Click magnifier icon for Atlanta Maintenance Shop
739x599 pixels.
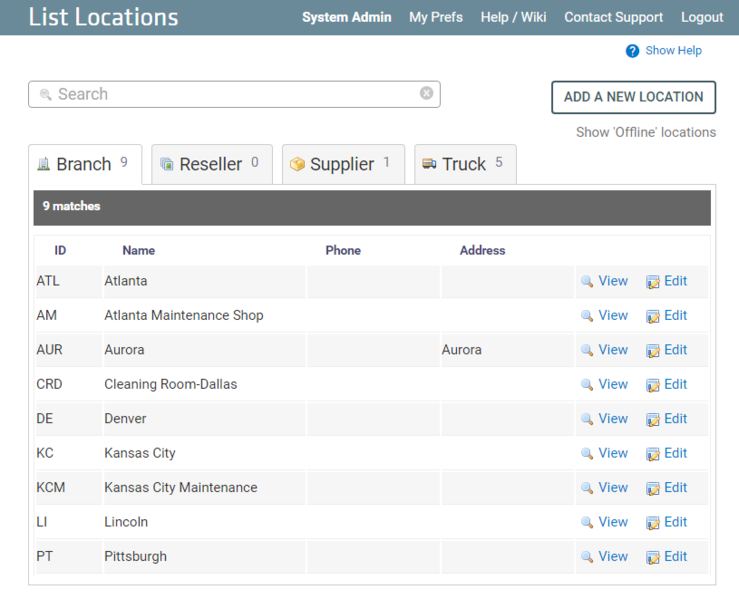point(587,316)
